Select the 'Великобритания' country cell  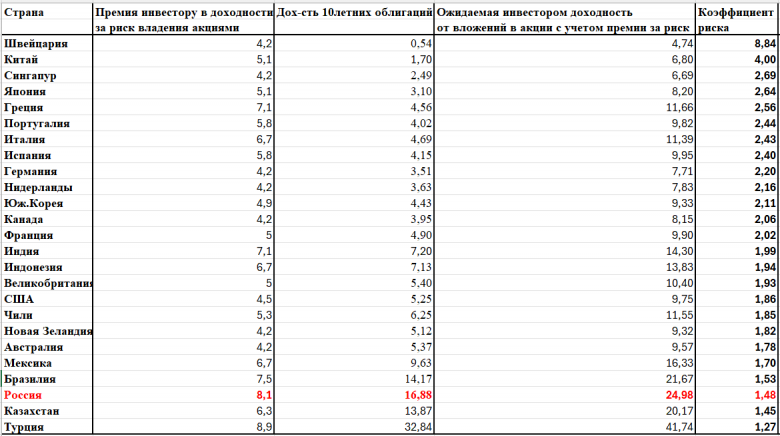(x=48, y=283)
